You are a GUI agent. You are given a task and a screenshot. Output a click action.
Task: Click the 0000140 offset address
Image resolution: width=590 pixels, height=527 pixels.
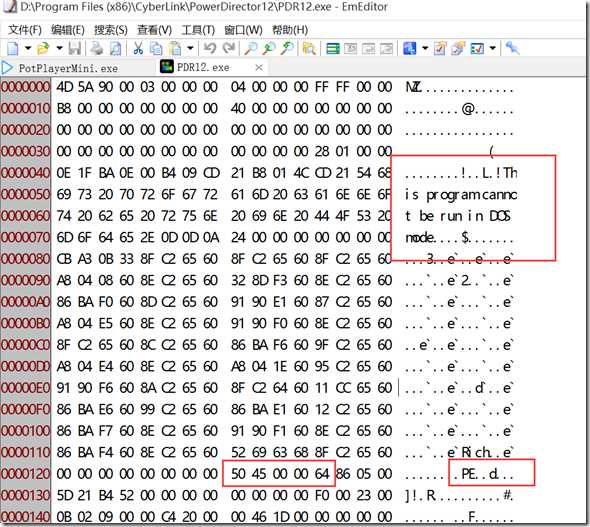[x=26, y=517]
